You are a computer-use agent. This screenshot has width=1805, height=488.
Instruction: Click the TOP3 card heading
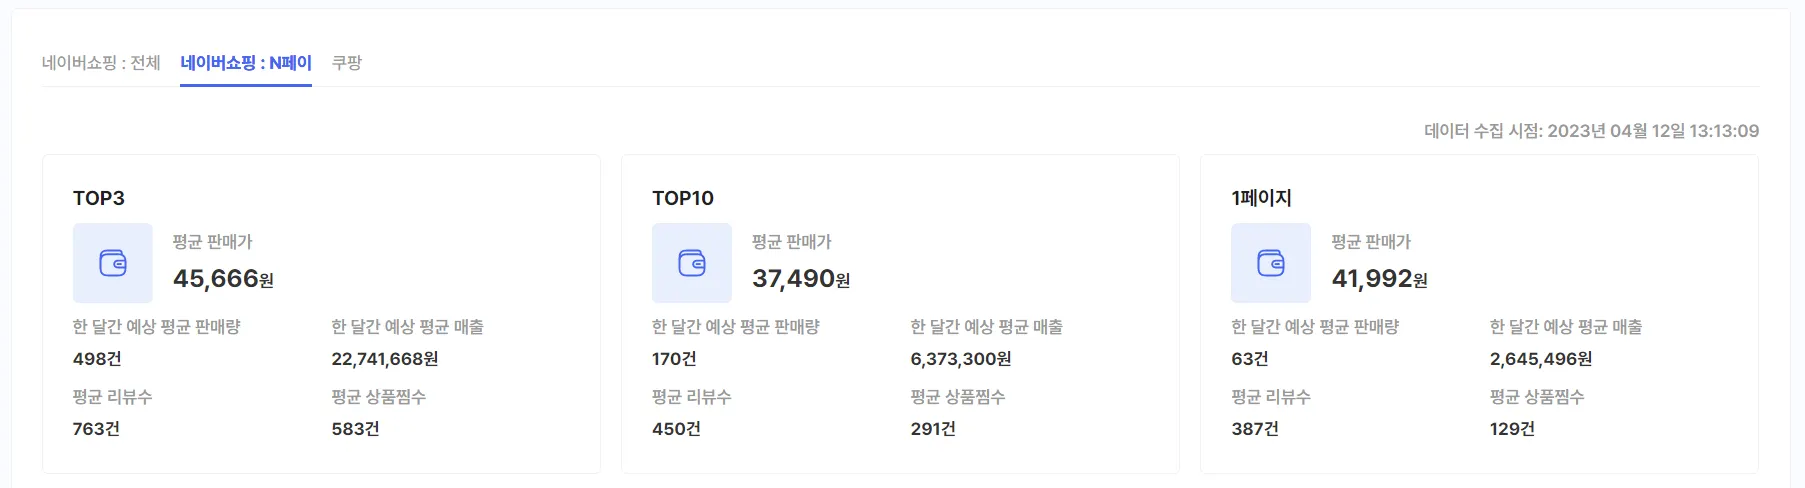point(99,198)
